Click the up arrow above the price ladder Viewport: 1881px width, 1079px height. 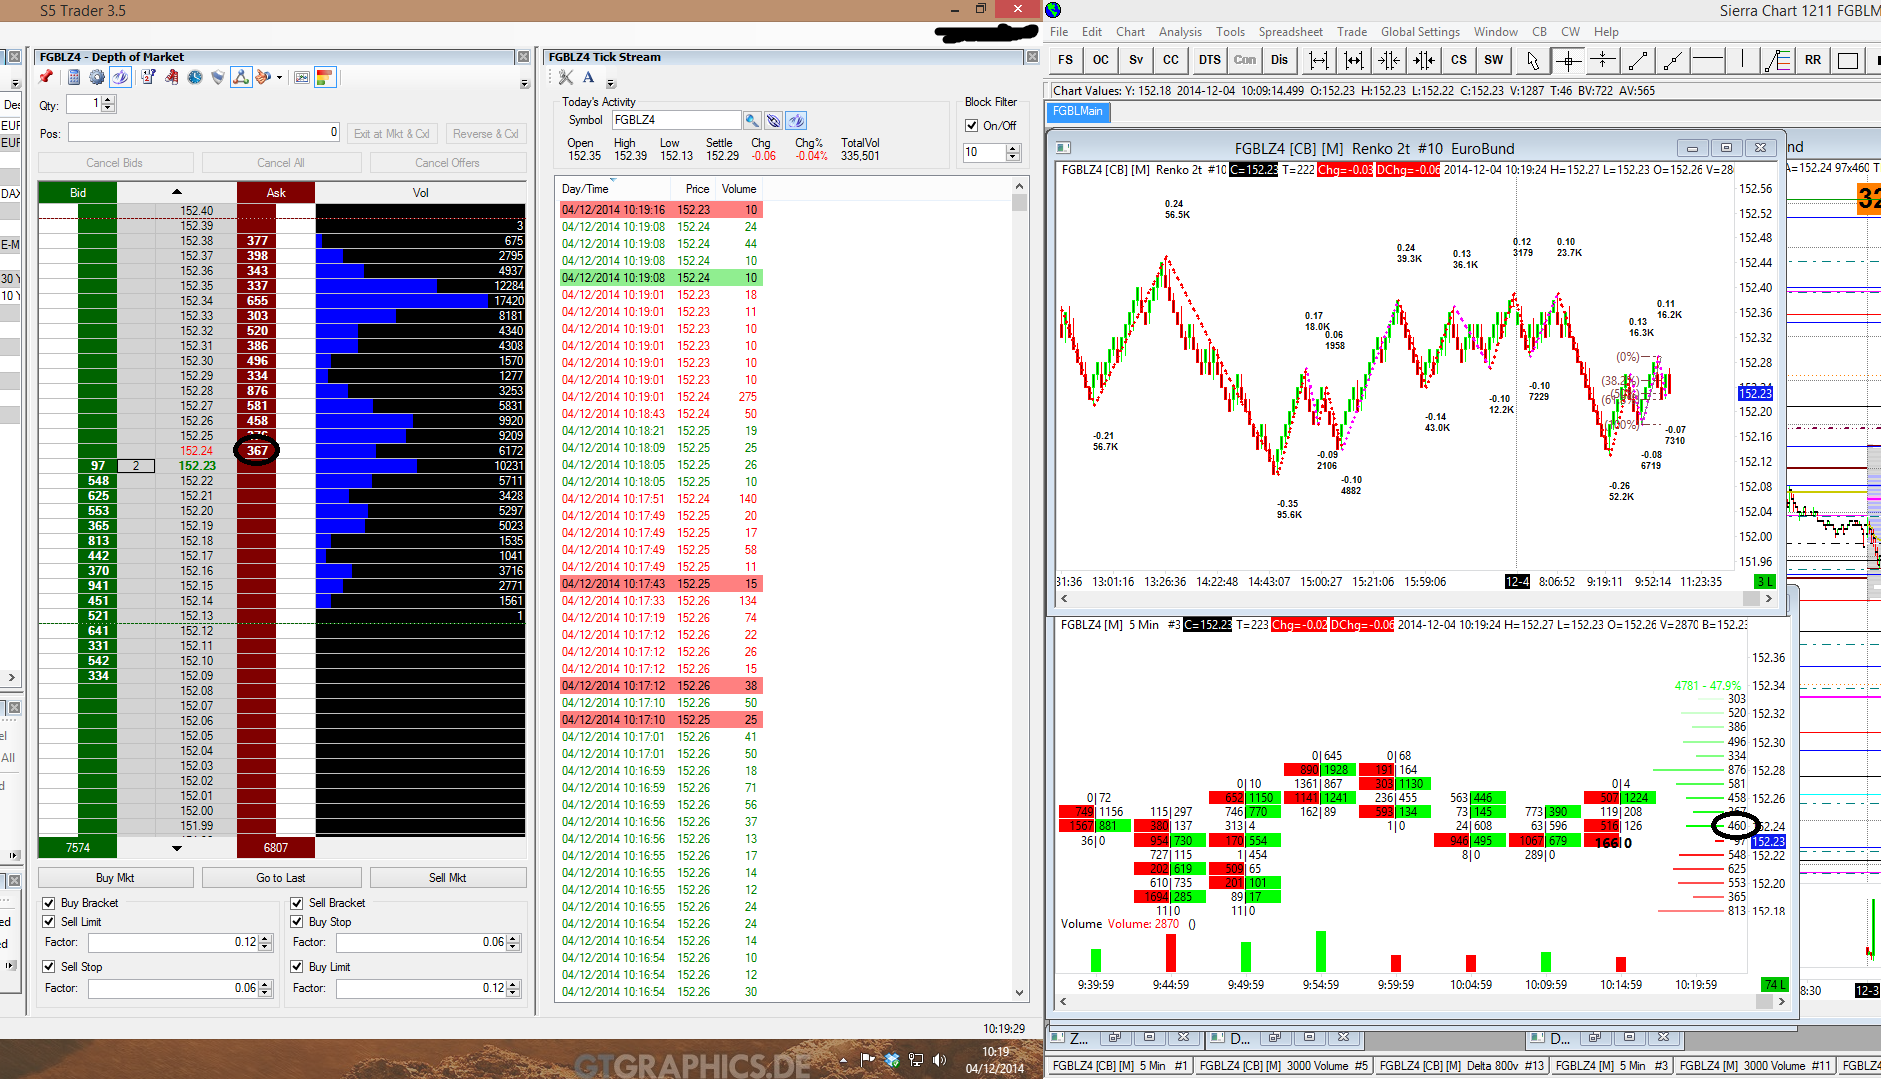click(x=177, y=192)
